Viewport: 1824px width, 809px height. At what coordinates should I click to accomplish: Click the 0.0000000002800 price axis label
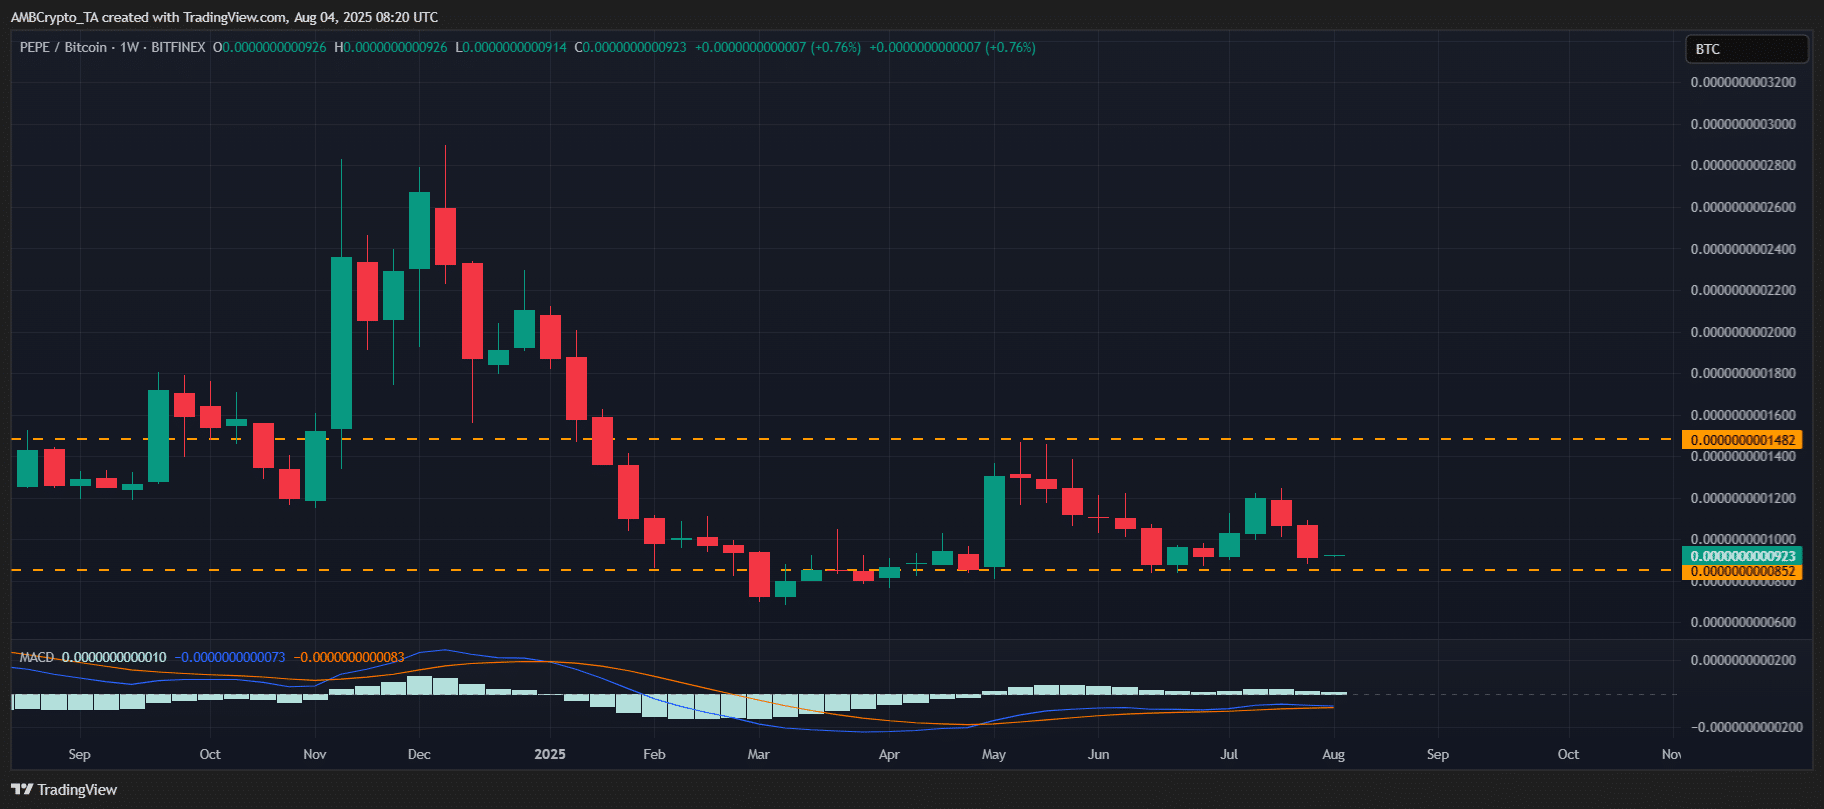pyautogui.click(x=1743, y=165)
